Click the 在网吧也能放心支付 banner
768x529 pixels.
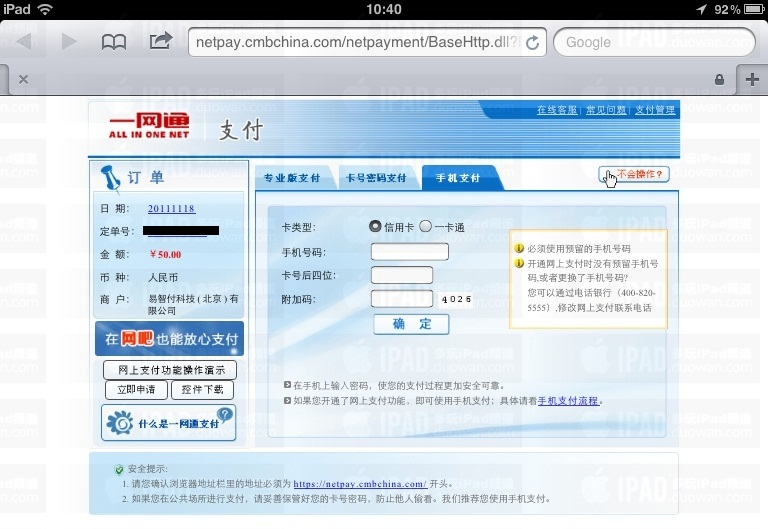tap(169, 338)
